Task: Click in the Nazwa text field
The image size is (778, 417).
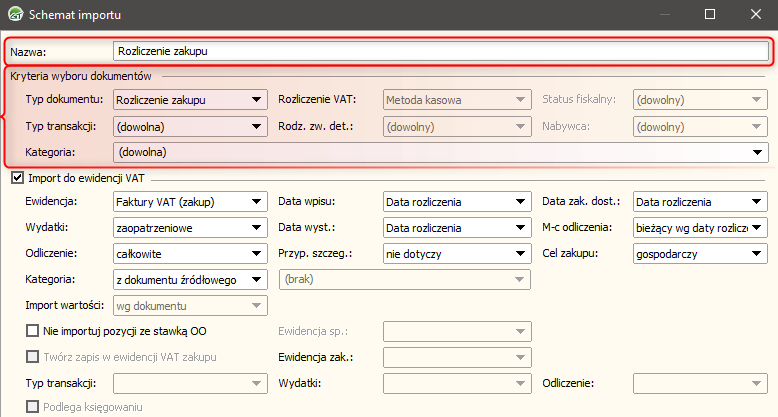Action: 440,50
